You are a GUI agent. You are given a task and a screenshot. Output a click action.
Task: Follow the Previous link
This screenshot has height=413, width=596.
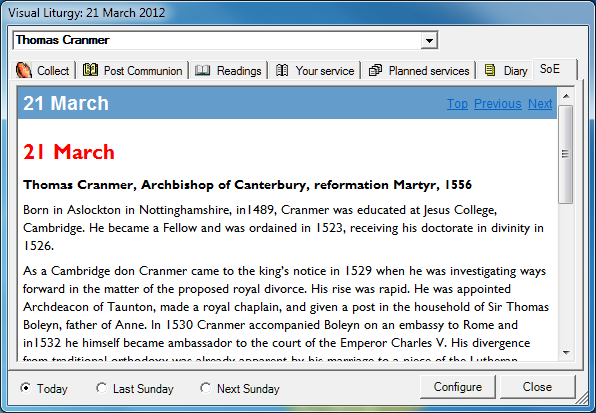coord(498,103)
